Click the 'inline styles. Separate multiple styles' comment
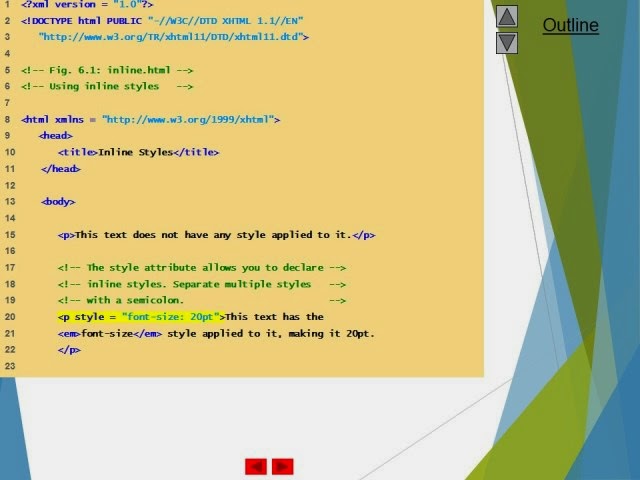This screenshot has width=640, height=480. click(202, 284)
